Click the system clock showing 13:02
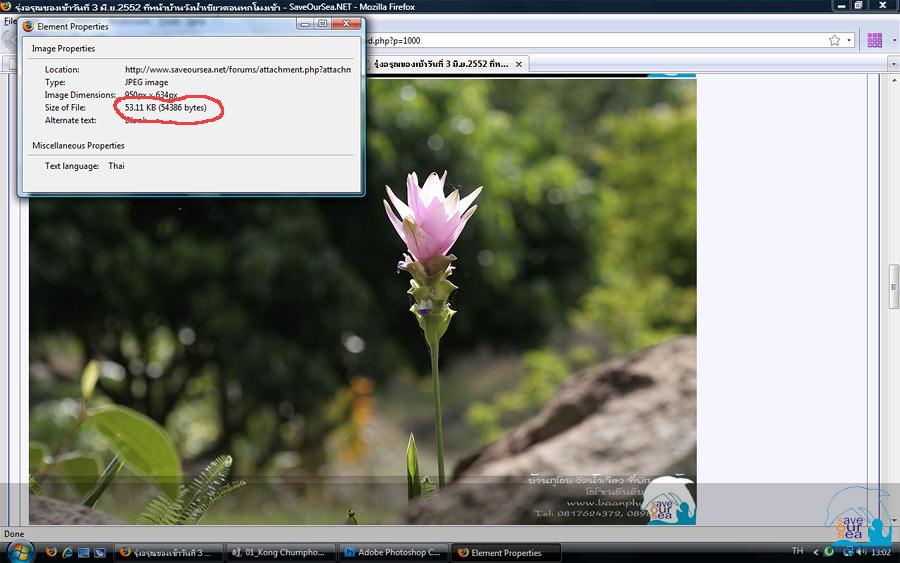The height and width of the screenshot is (563, 900). pyautogui.click(x=882, y=552)
